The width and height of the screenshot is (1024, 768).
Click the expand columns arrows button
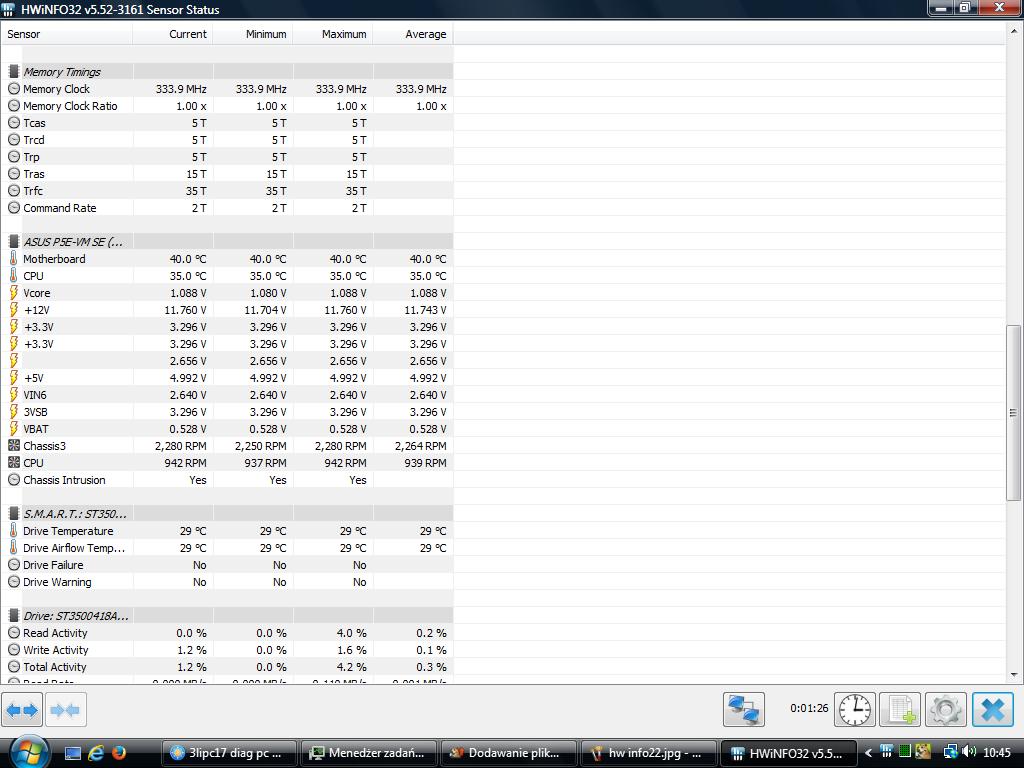coord(22,710)
